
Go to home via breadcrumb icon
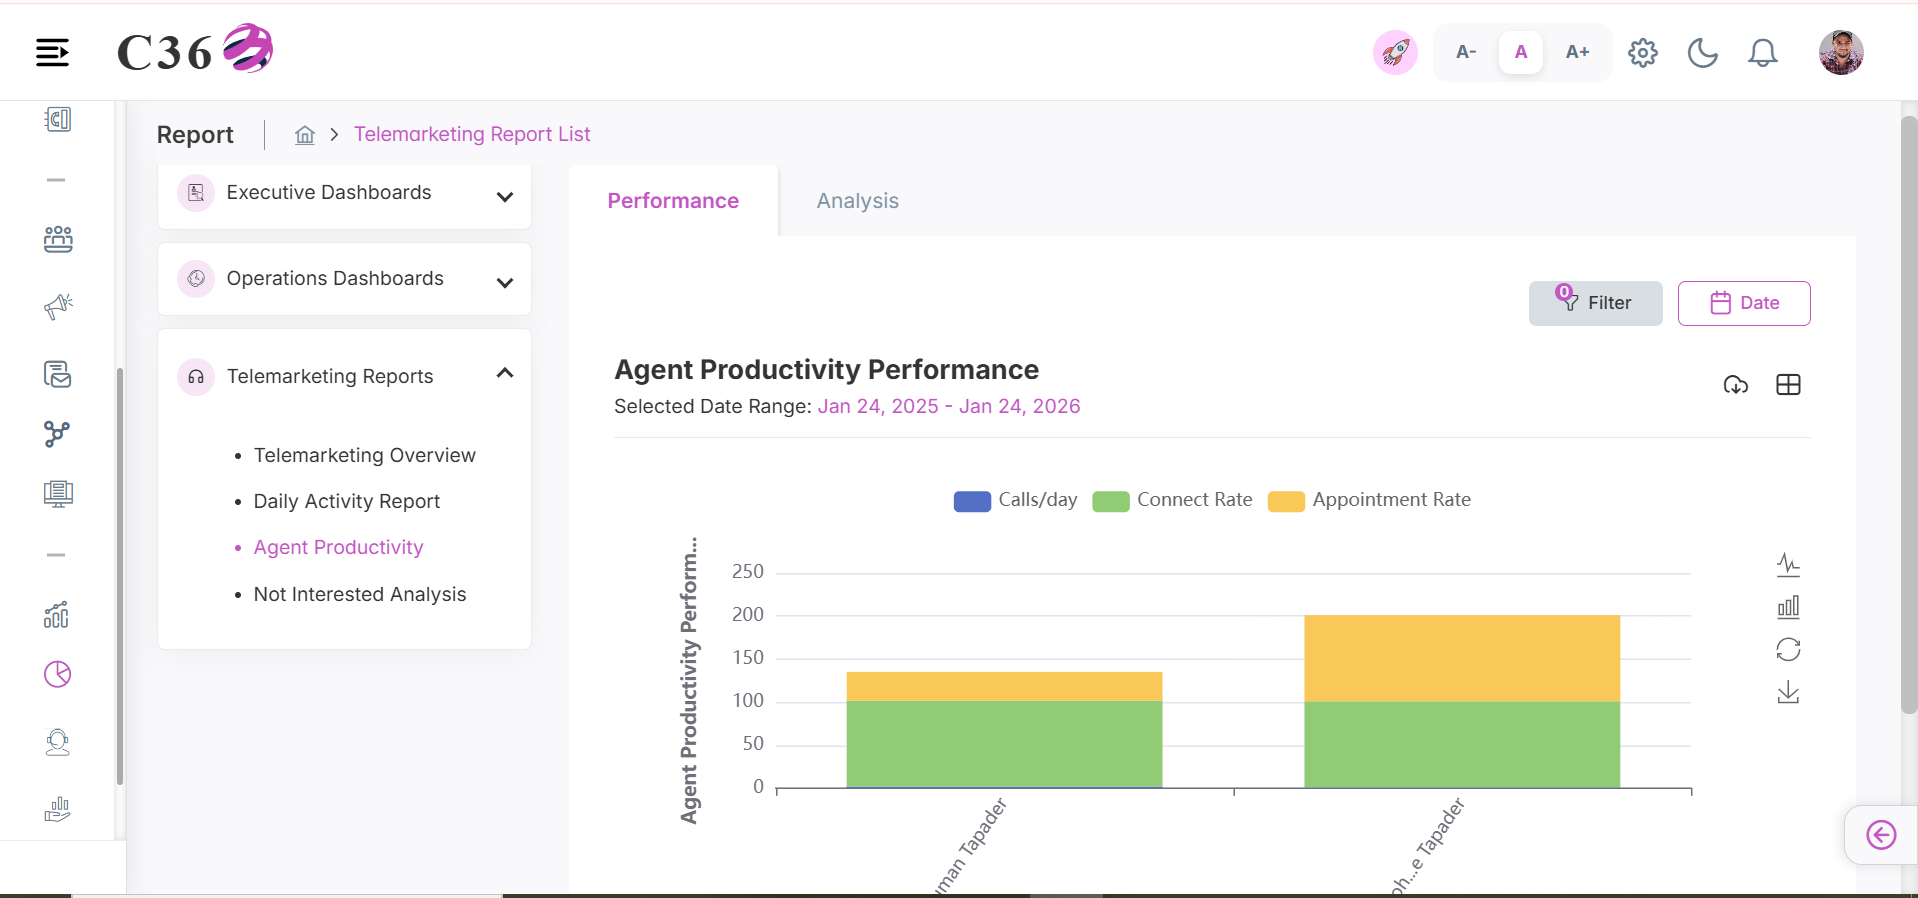[x=305, y=134]
